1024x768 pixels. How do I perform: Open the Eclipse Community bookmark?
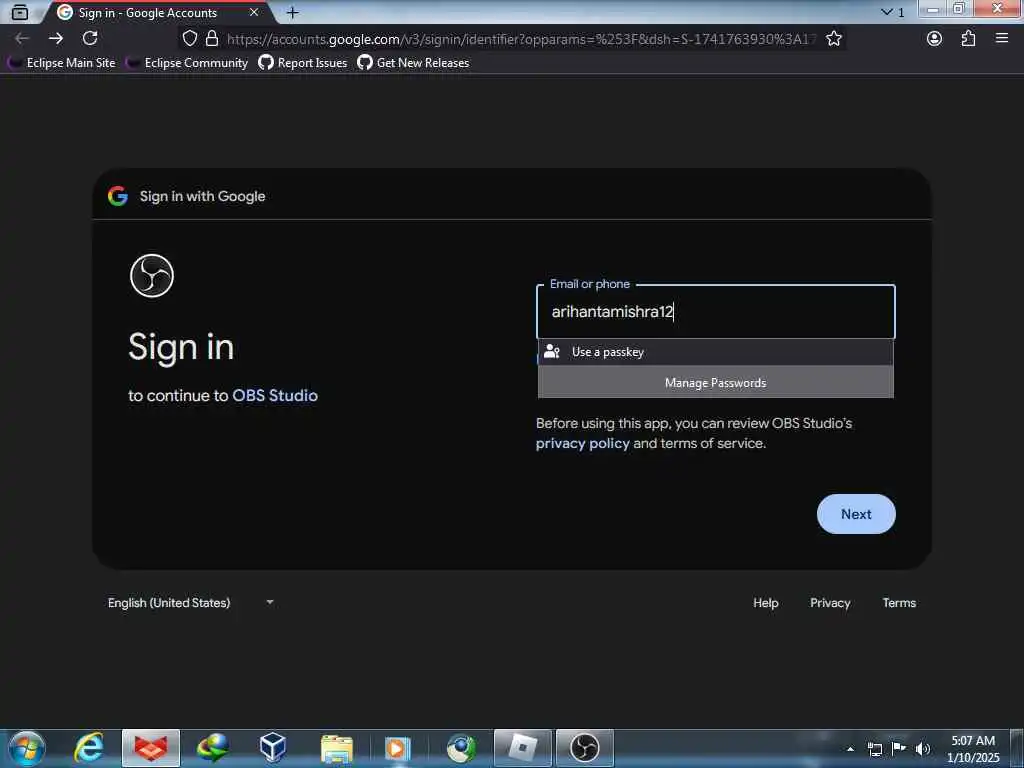tap(187, 63)
